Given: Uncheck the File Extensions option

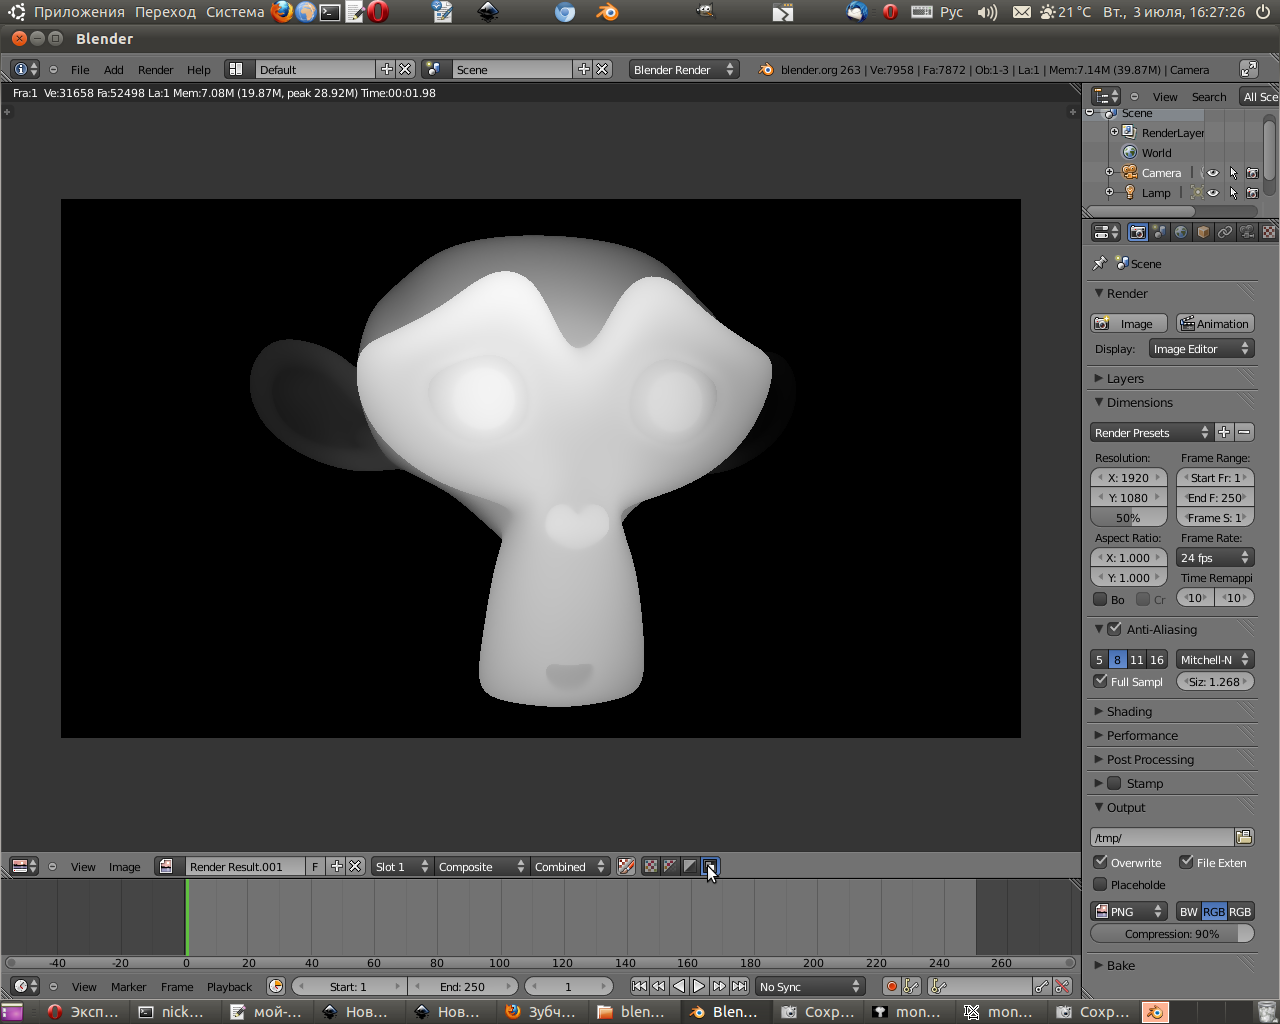Looking at the screenshot, I should point(1187,861).
